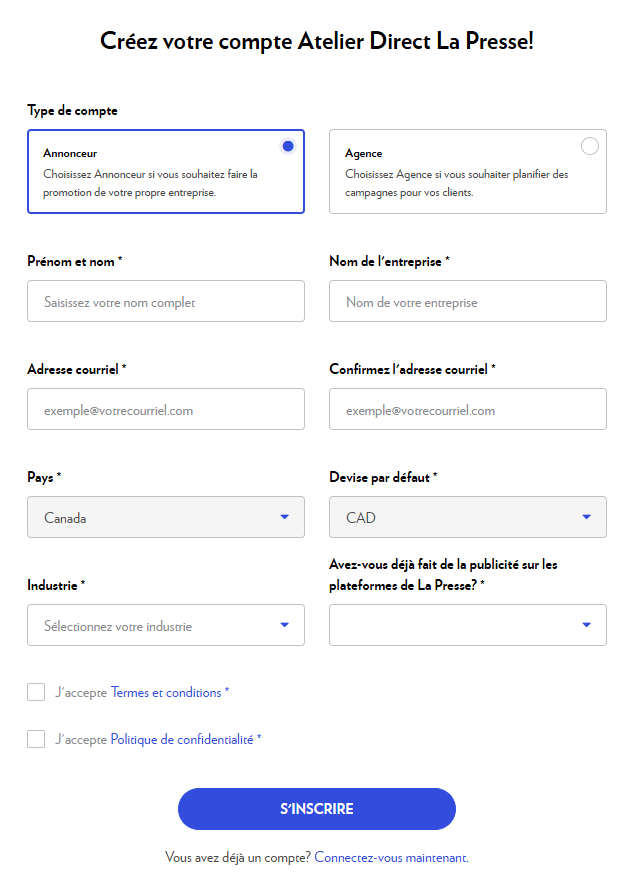The height and width of the screenshot is (892, 633).
Task: Open the Industrie selection dropdown
Action: pos(166,624)
